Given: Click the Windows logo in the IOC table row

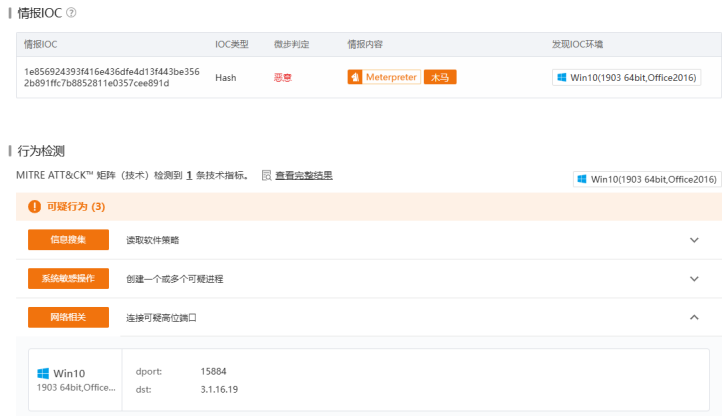Looking at the screenshot, I should pos(561,78).
